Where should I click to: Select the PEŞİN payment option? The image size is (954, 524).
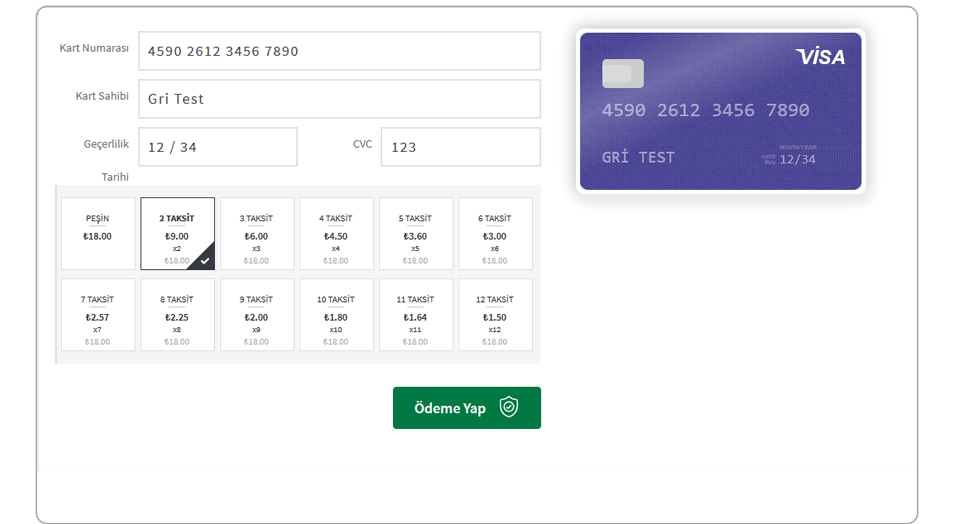(98, 233)
